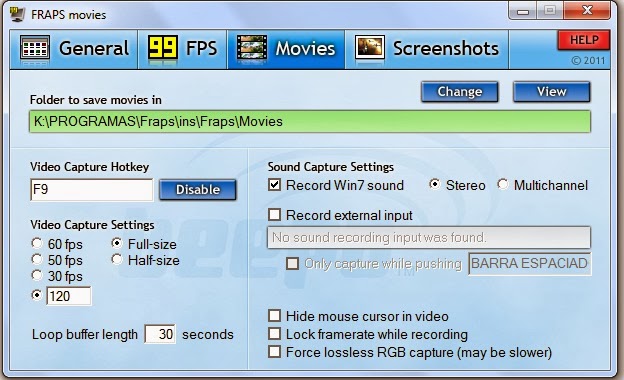The width and height of the screenshot is (624, 380).
Task: Toggle Record Win7 sound checkbox
Action: coord(275,185)
